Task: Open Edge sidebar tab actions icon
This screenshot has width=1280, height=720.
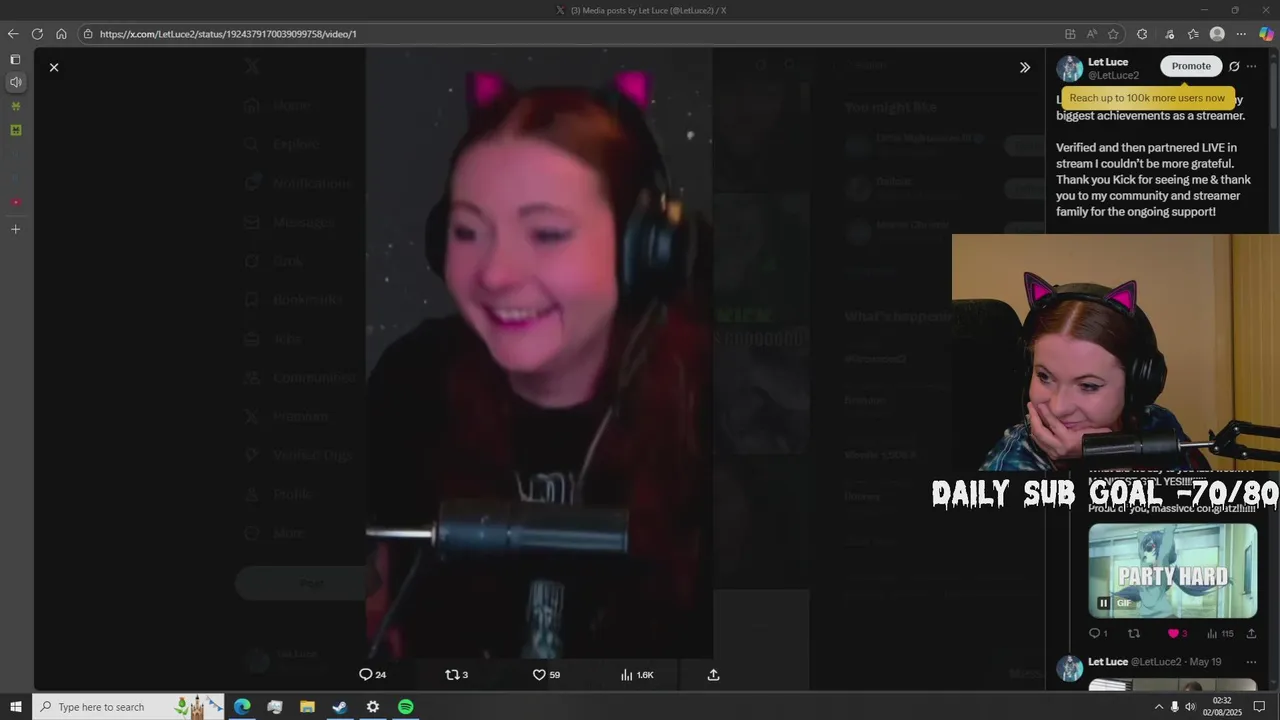Action: (x=15, y=60)
